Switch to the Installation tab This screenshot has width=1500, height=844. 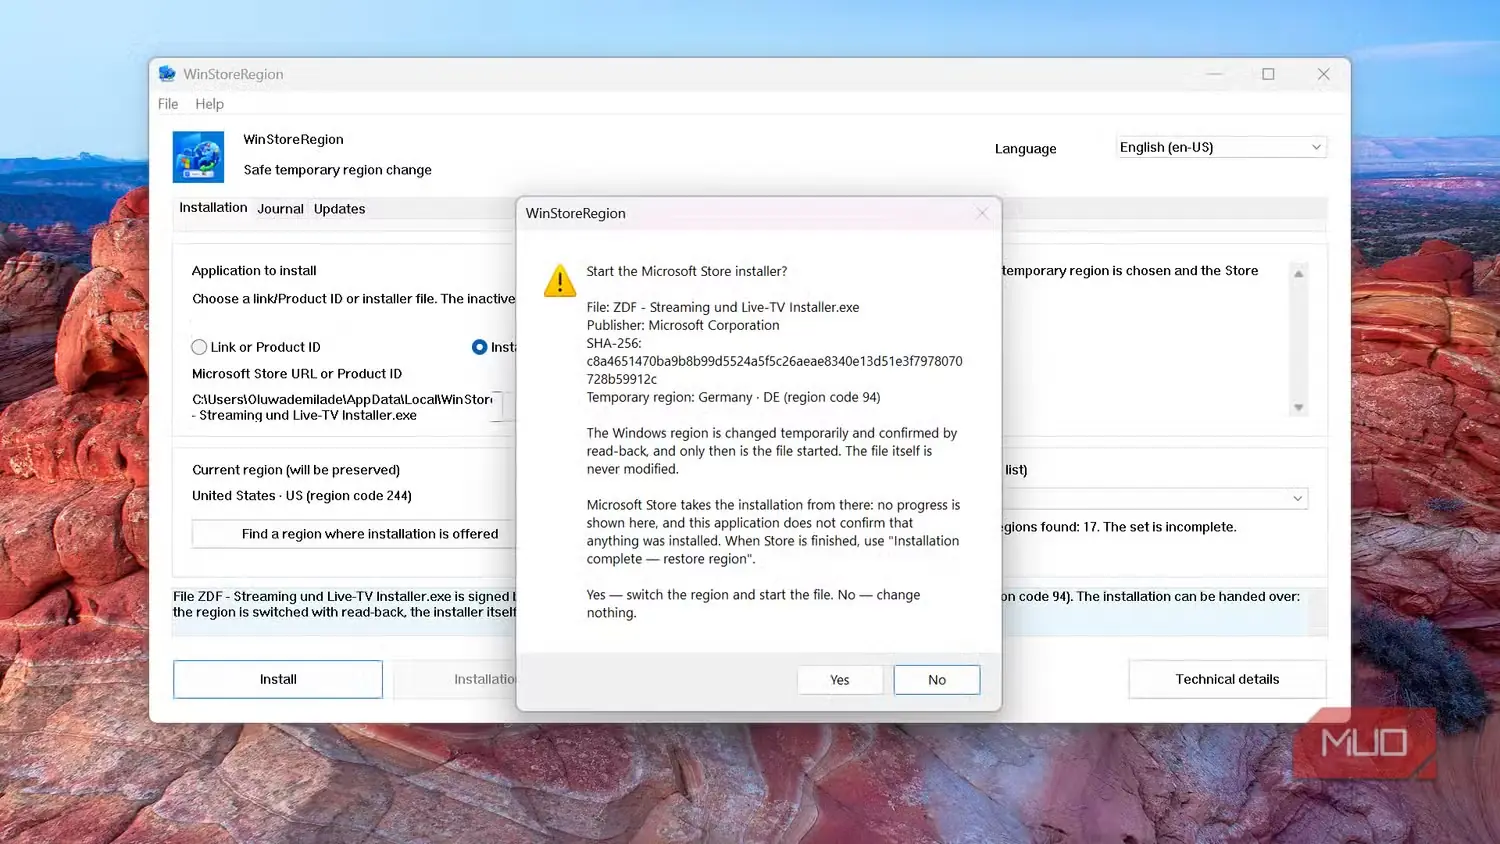coord(213,208)
